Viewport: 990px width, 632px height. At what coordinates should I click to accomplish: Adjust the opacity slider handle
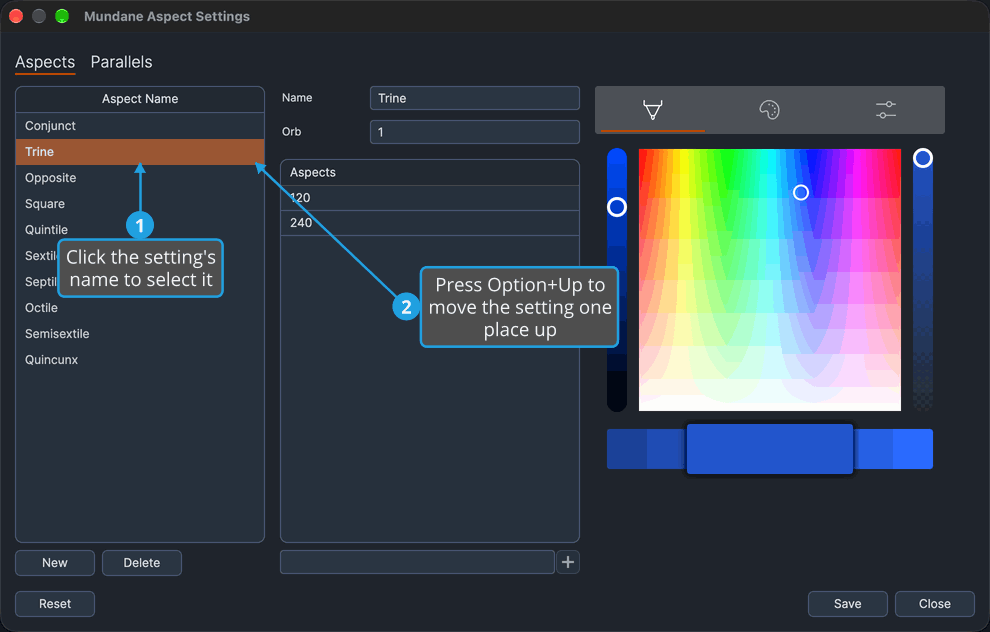click(x=922, y=158)
